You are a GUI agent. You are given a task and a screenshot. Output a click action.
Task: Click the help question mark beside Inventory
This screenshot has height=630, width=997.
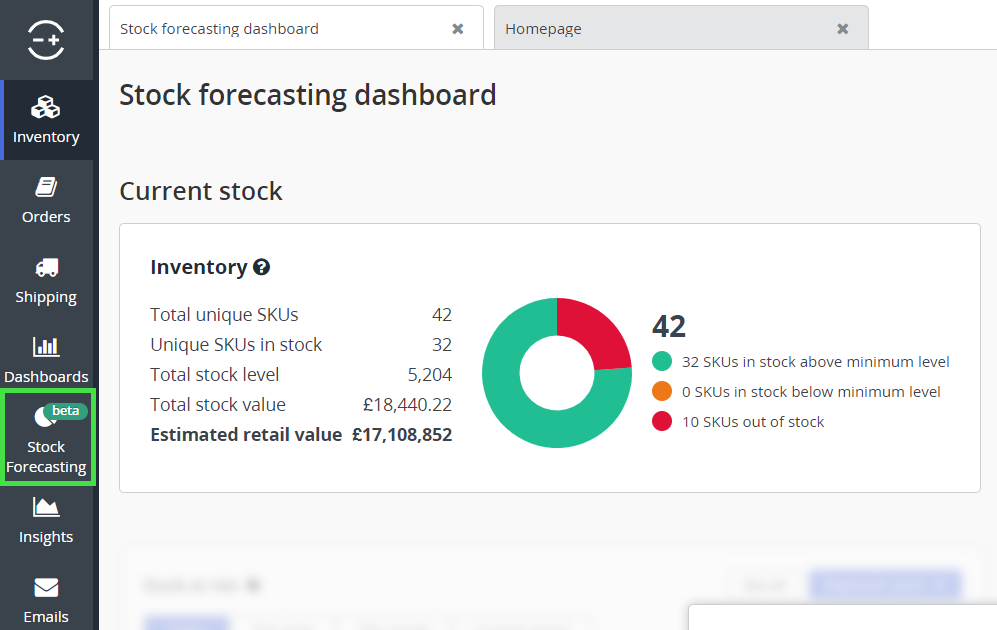[x=261, y=267]
